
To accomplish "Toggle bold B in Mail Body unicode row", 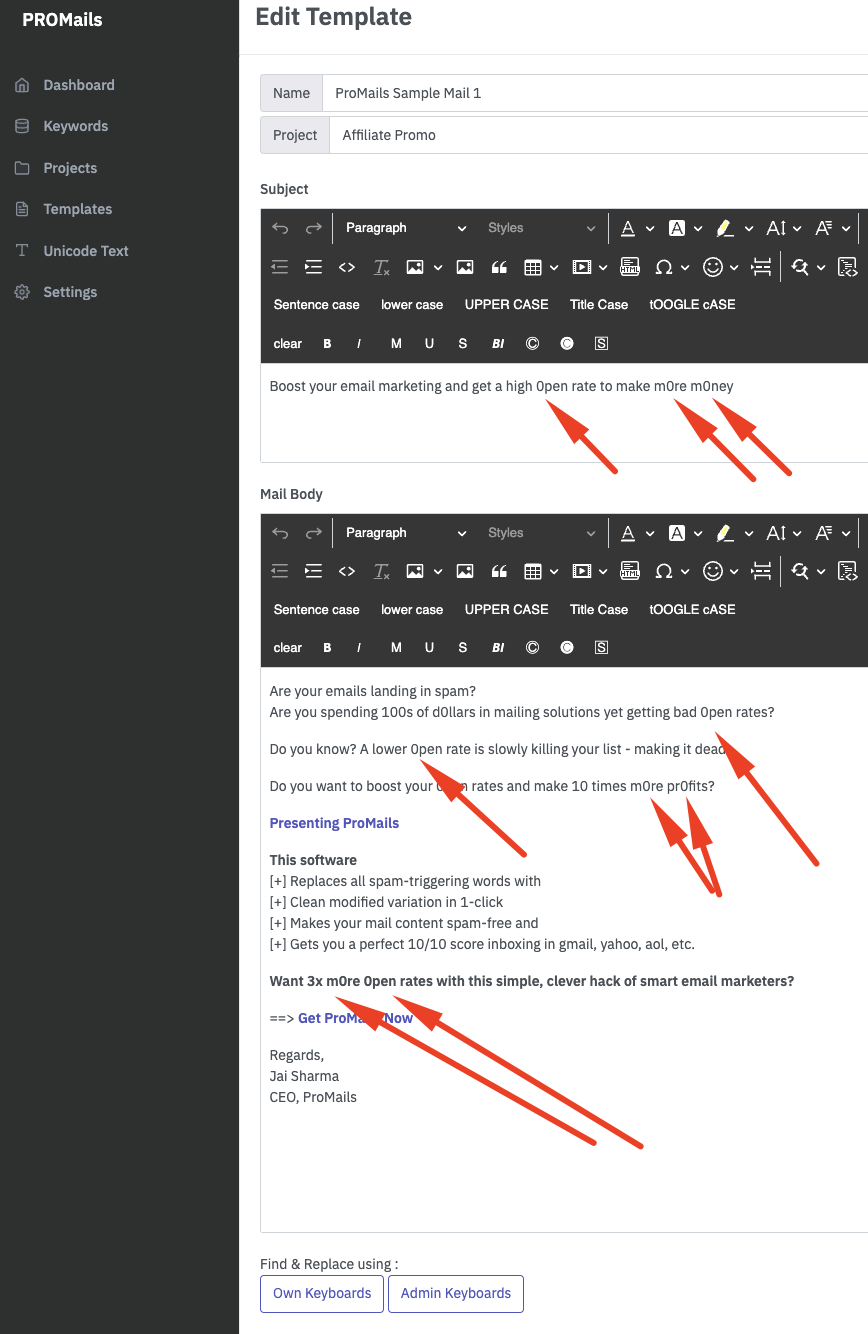I will click(327, 648).
